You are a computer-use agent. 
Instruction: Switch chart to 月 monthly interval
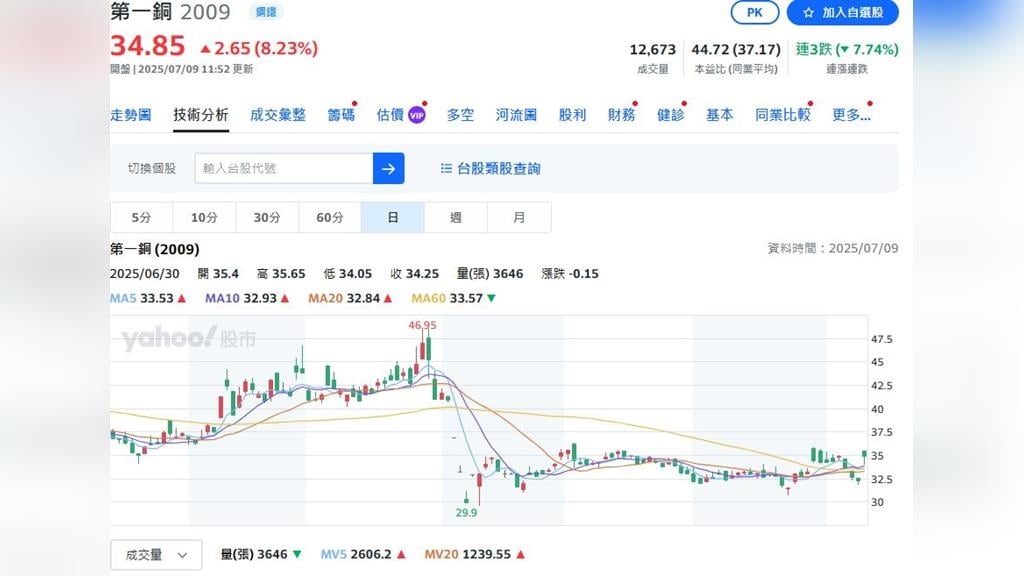pos(519,217)
